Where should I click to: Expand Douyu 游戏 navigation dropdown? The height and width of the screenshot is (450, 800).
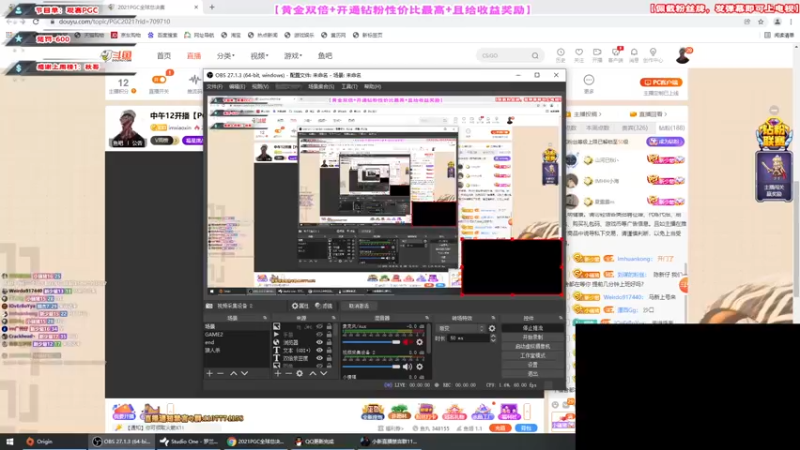[293, 56]
